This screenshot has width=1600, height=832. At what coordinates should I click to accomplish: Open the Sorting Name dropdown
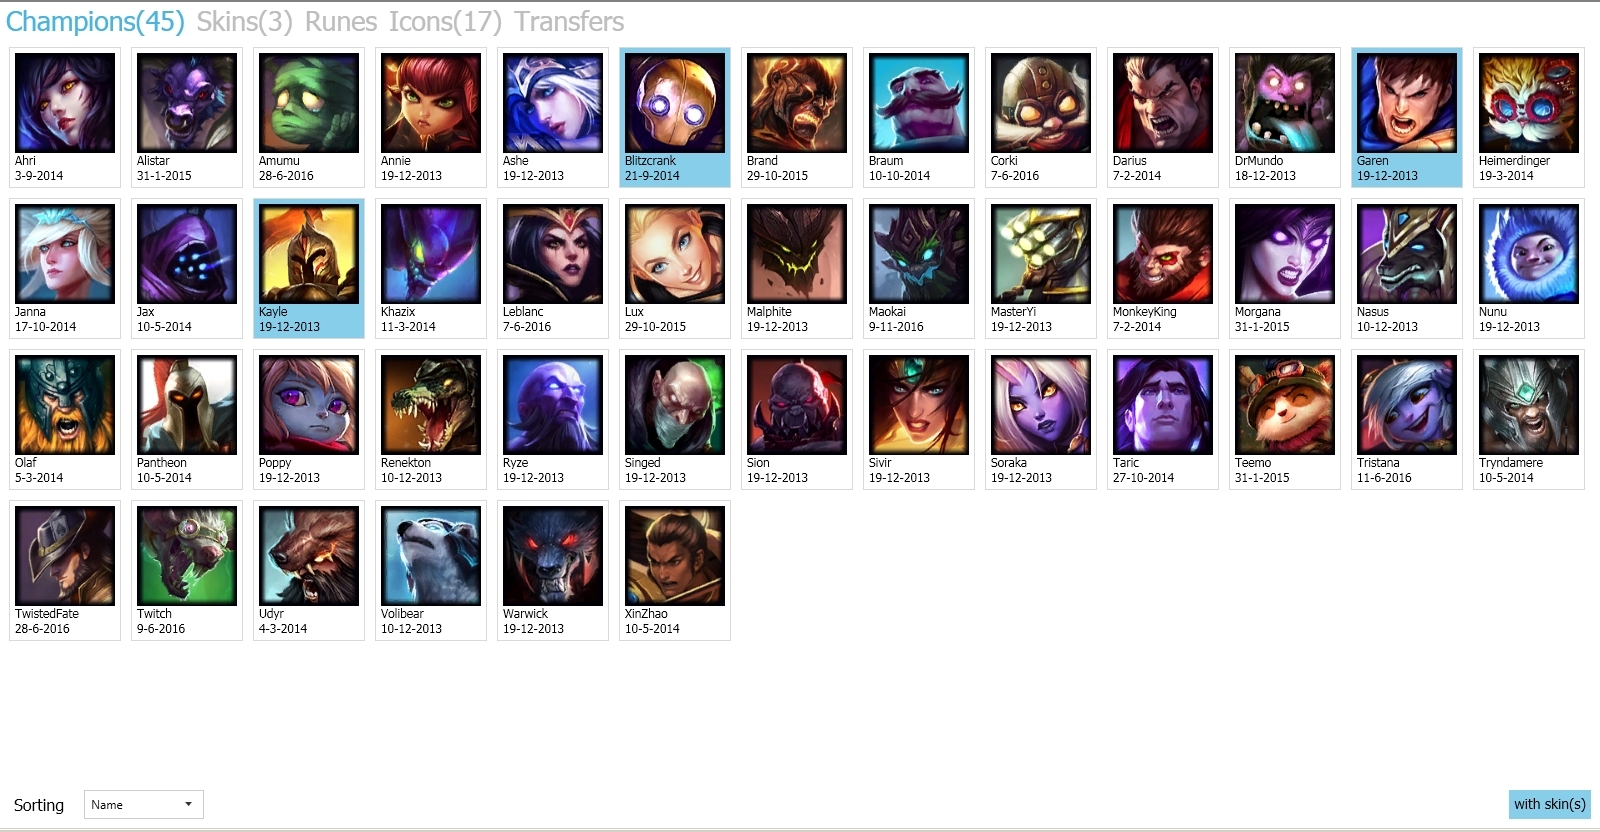tap(144, 805)
